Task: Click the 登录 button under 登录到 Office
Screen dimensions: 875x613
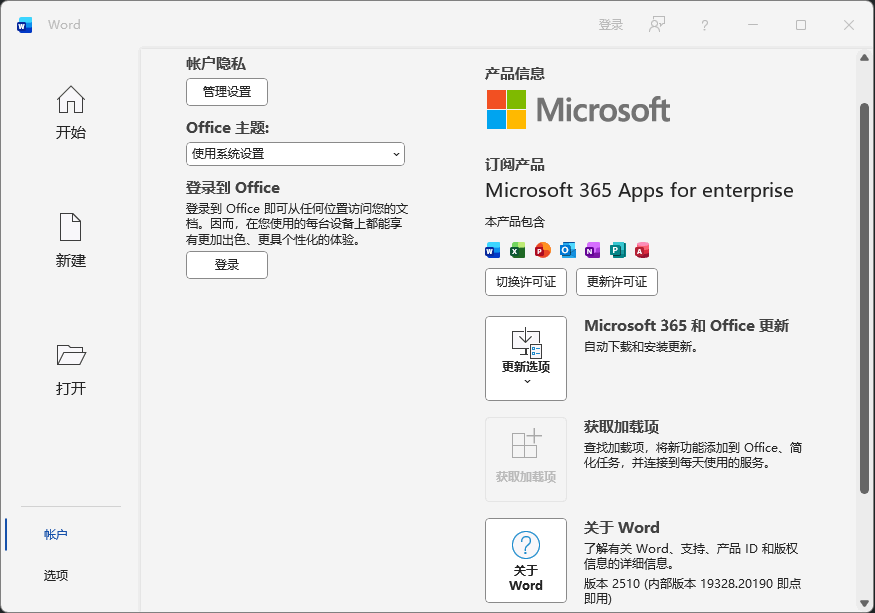Action: click(x=227, y=265)
